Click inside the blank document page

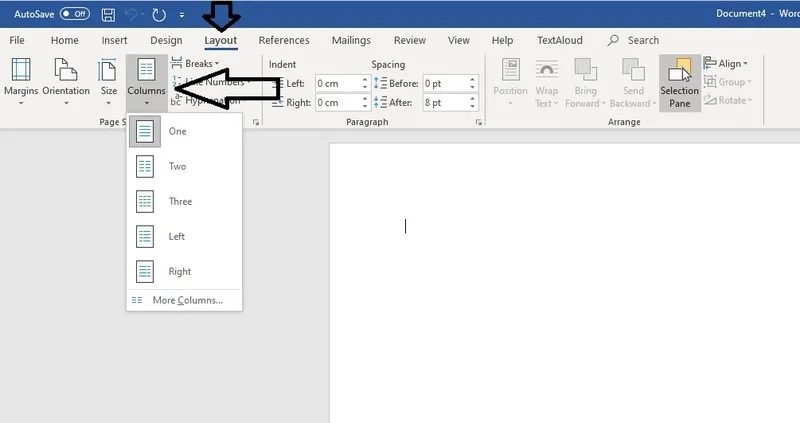[x=564, y=283]
